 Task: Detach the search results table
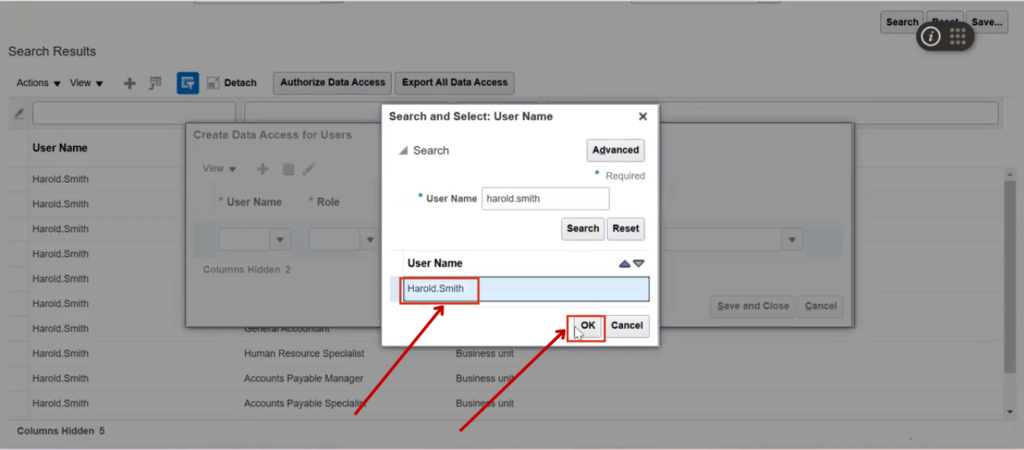232,83
